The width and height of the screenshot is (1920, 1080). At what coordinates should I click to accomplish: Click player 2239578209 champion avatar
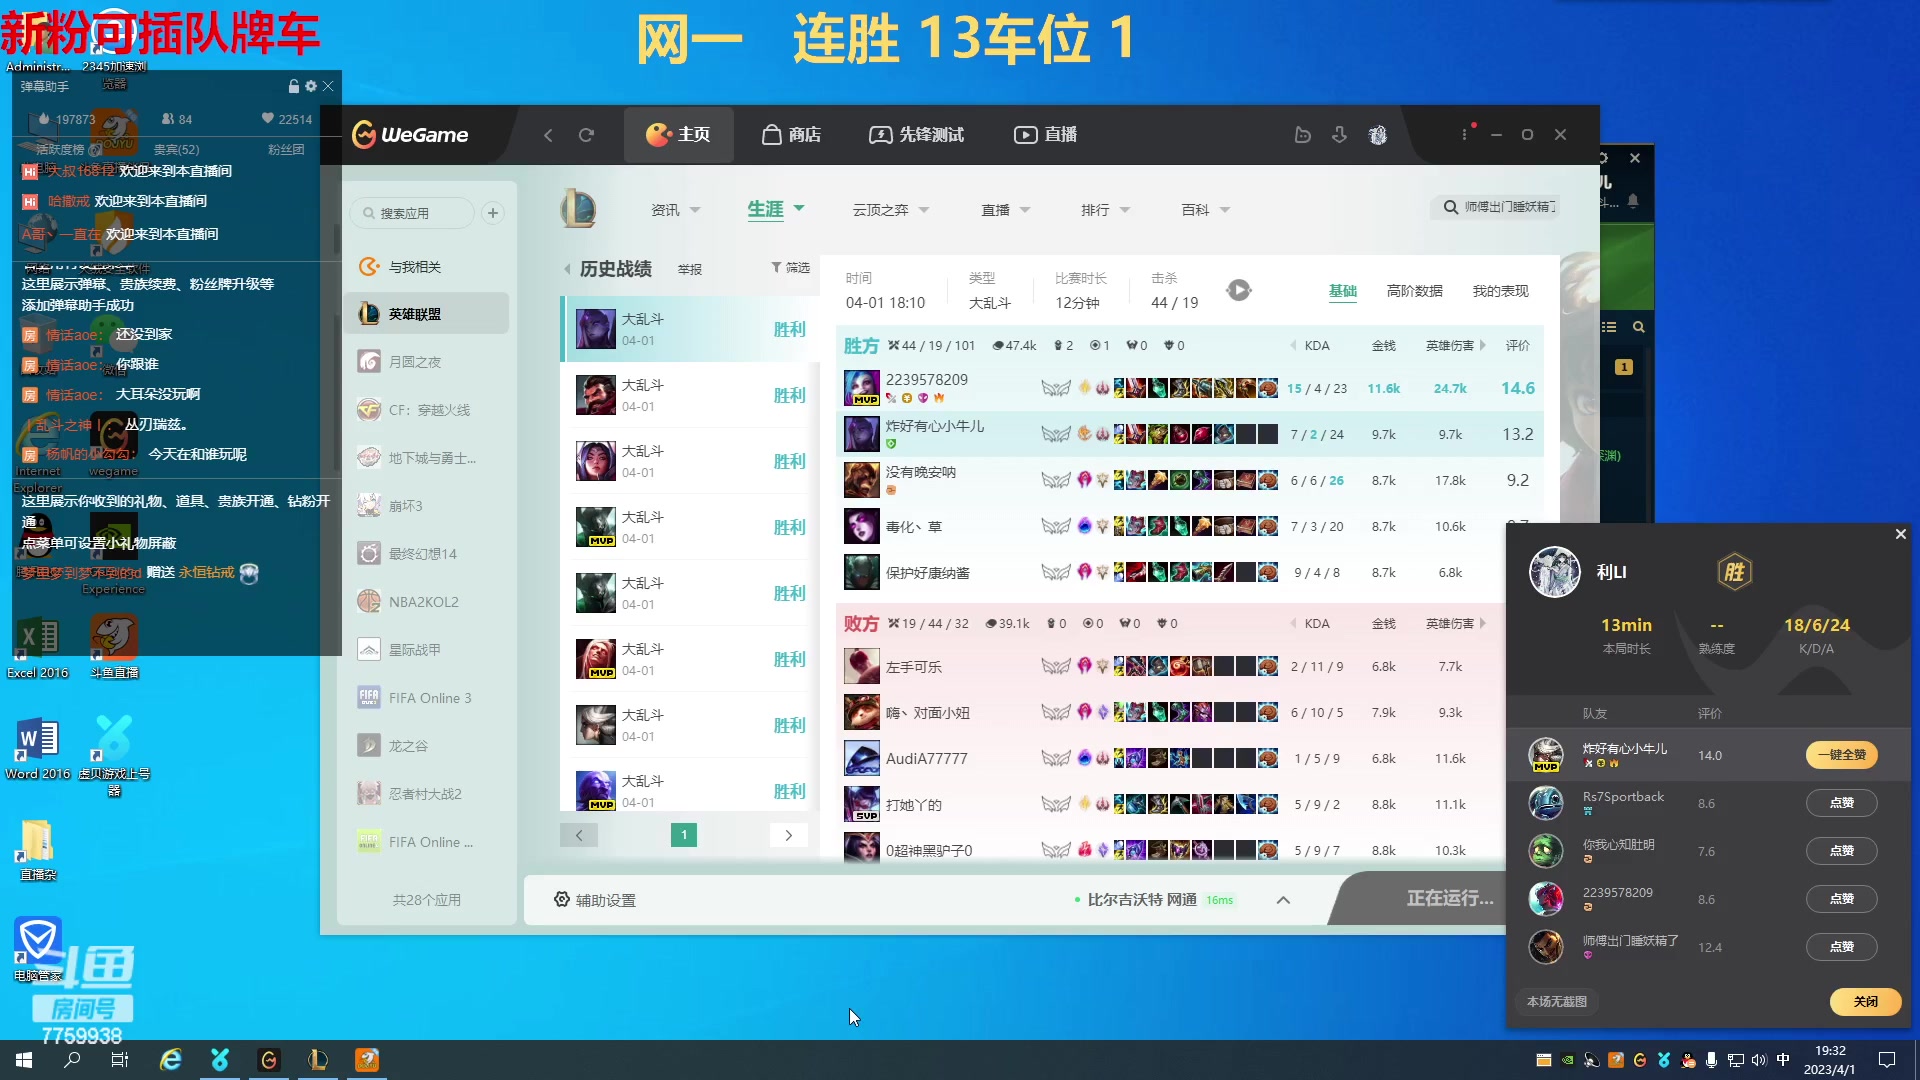click(861, 388)
